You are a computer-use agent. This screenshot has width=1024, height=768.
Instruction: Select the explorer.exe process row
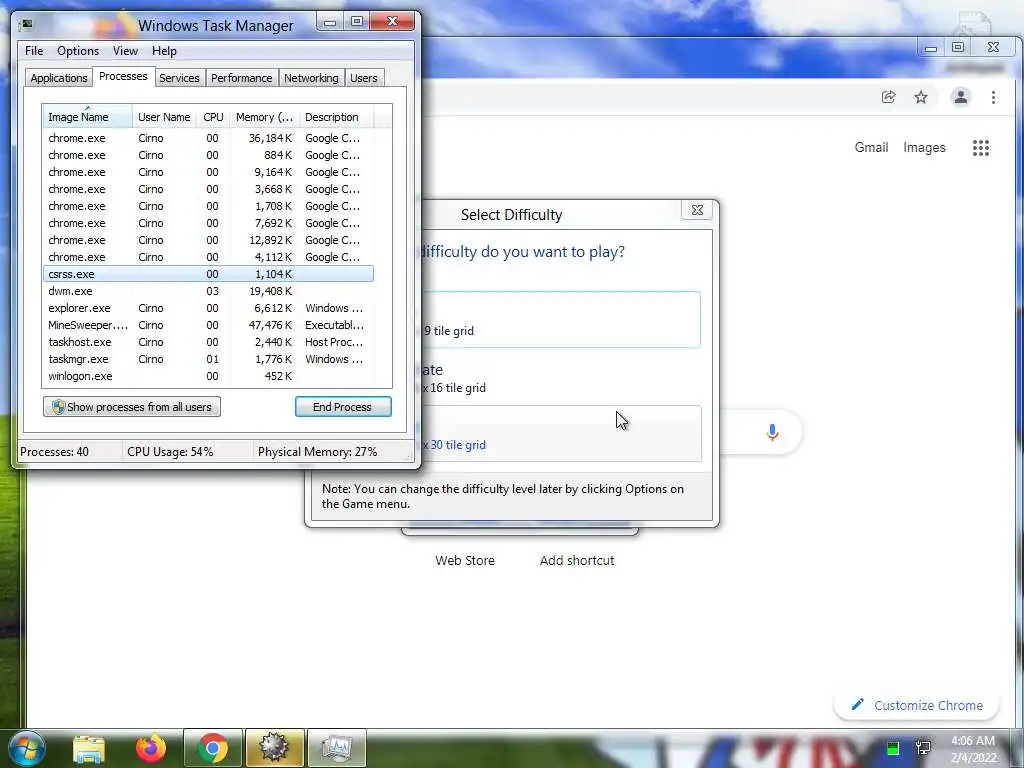[x=208, y=308]
